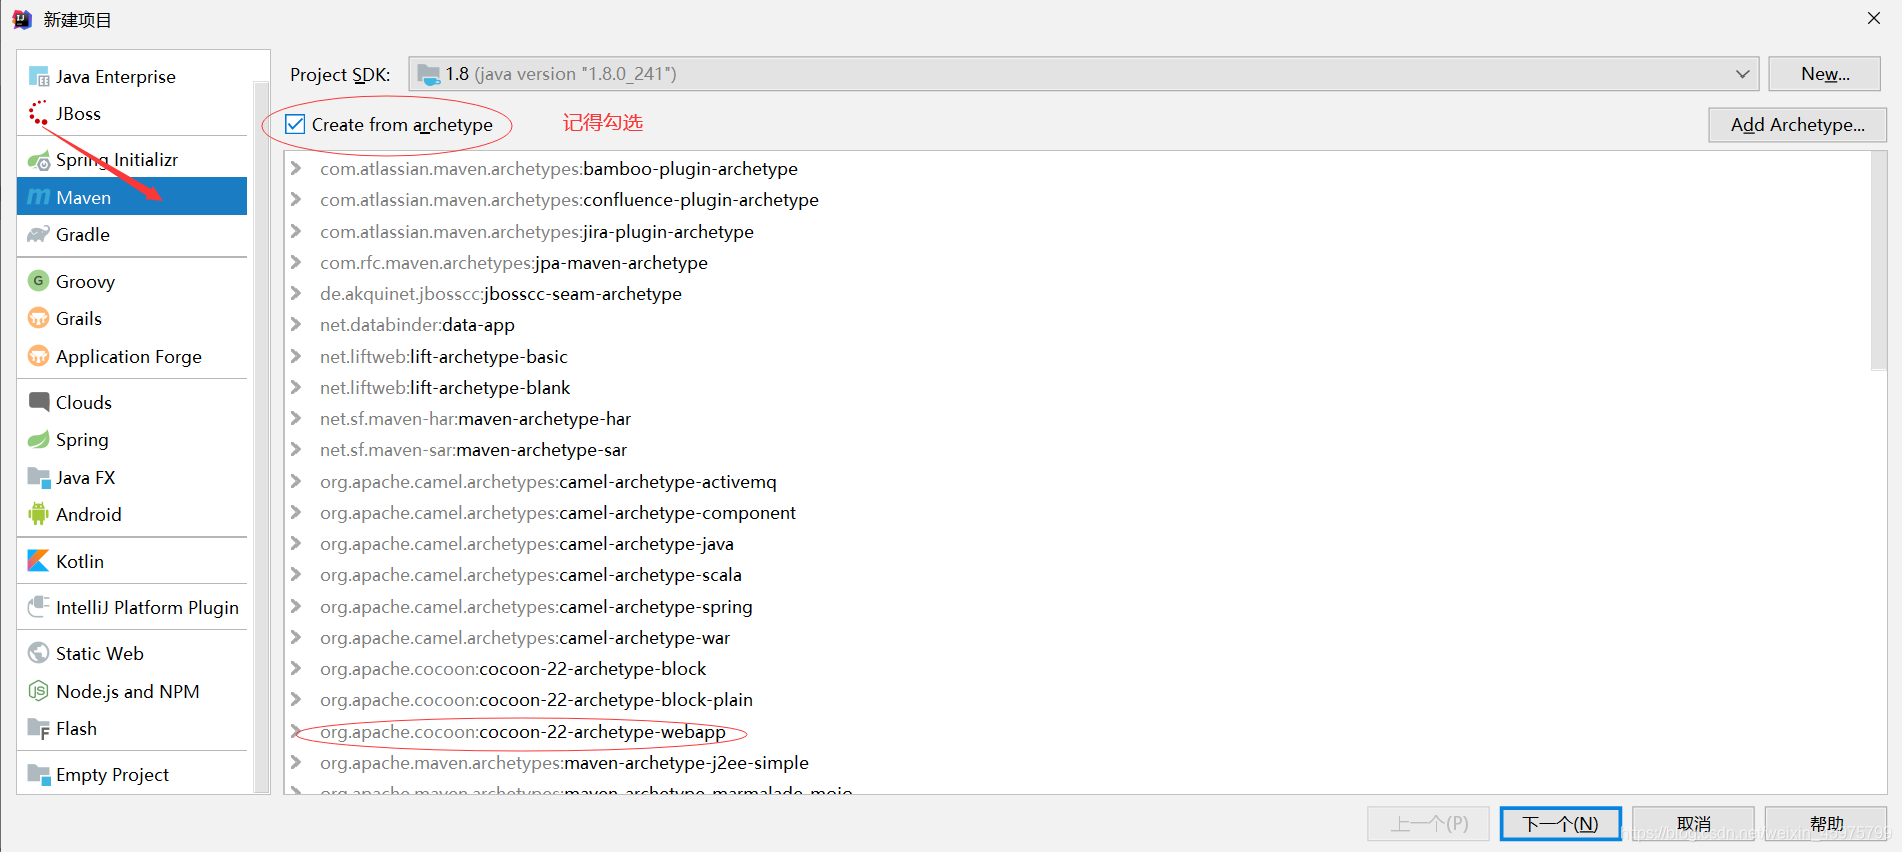
Task: Choose the Gradle elephant icon
Action: pyautogui.click(x=39, y=234)
